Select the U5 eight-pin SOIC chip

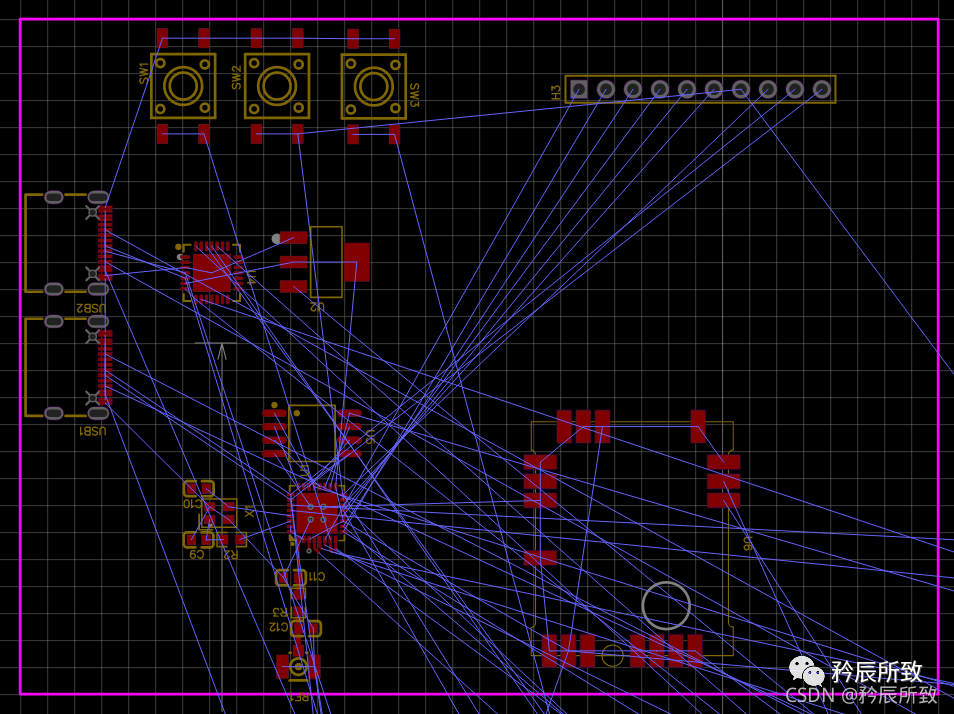[312, 433]
